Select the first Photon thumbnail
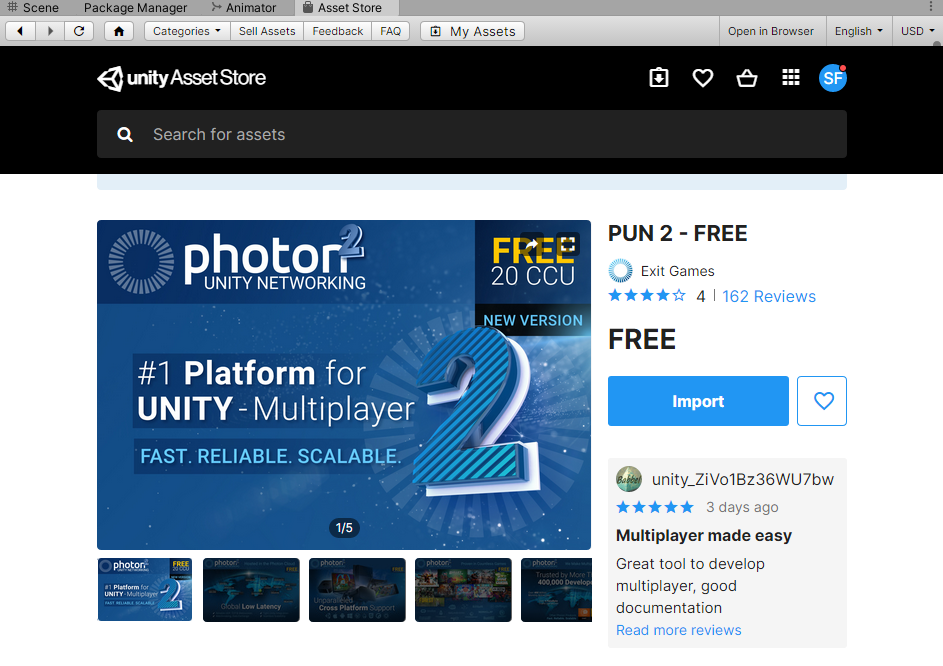Viewport: 943px width, 666px height. tap(144, 590)
